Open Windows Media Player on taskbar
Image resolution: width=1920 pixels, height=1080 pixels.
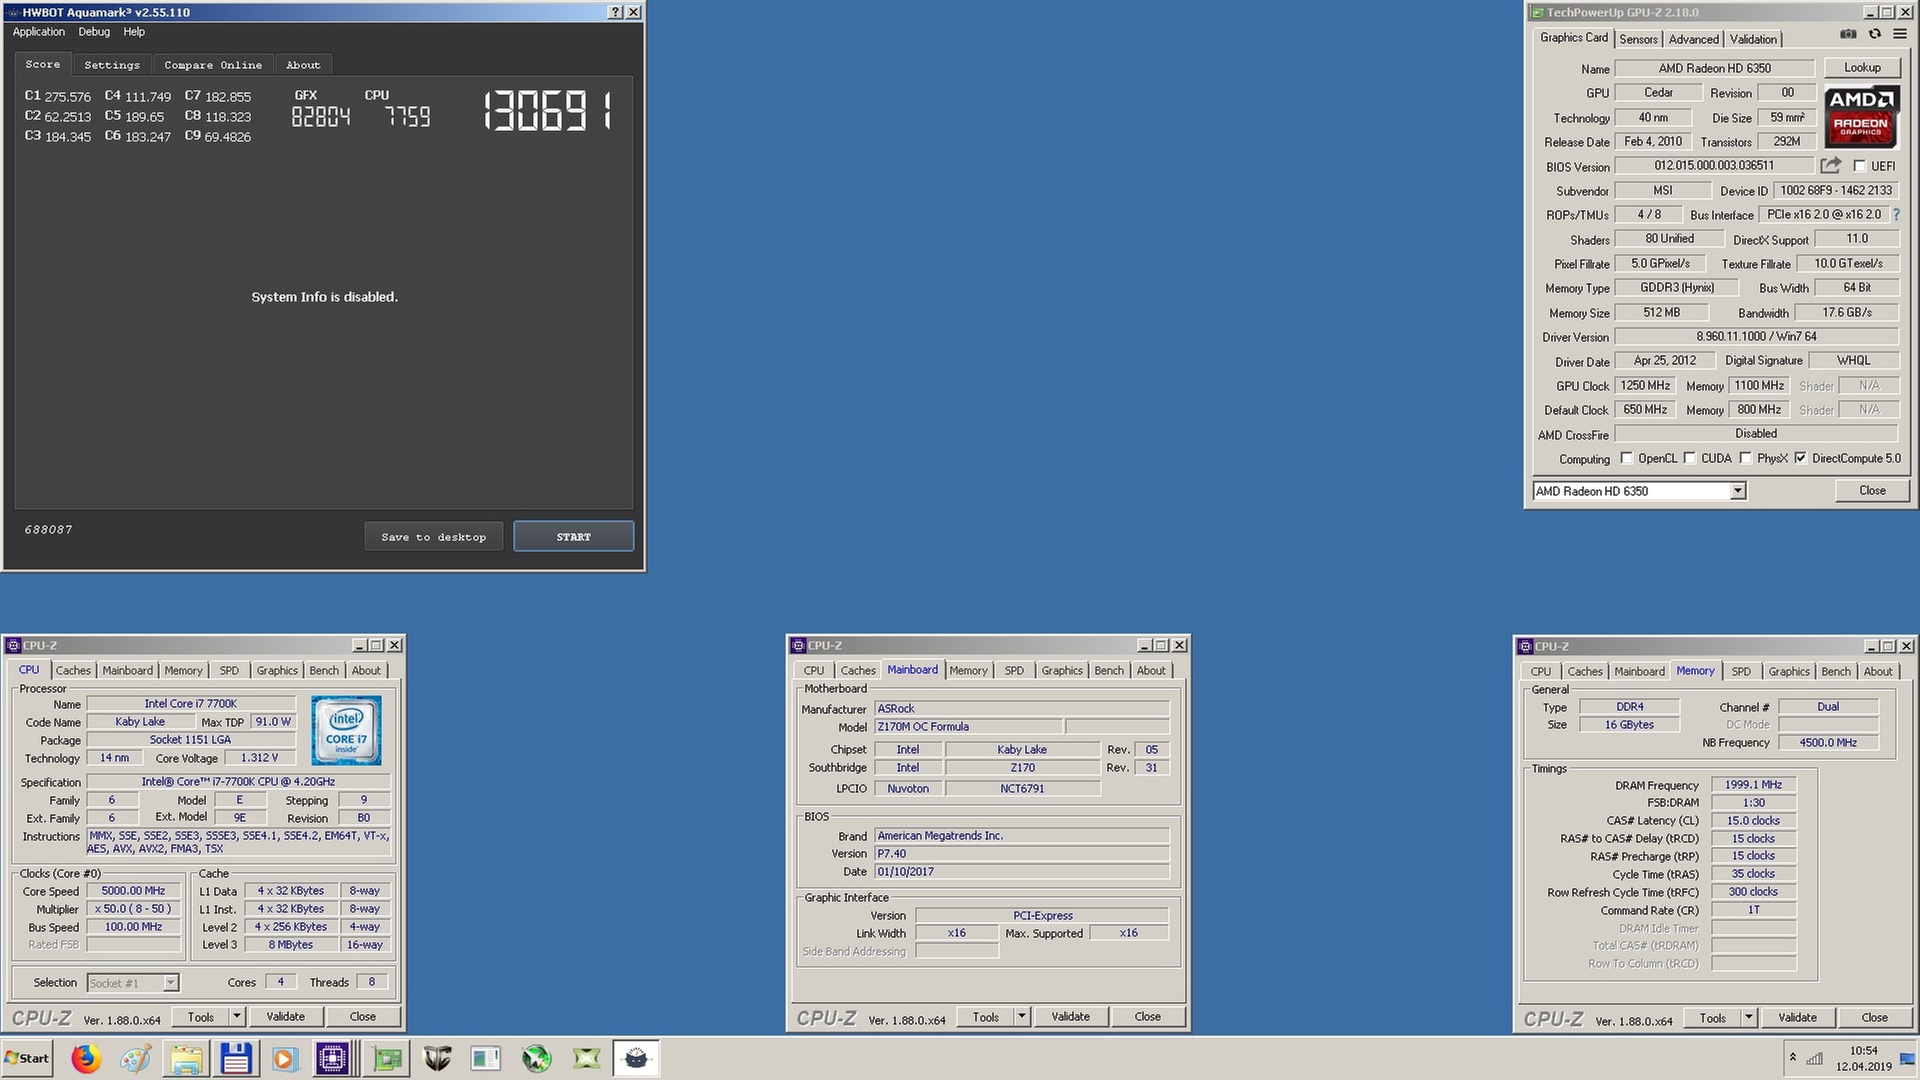[284, 1058]
